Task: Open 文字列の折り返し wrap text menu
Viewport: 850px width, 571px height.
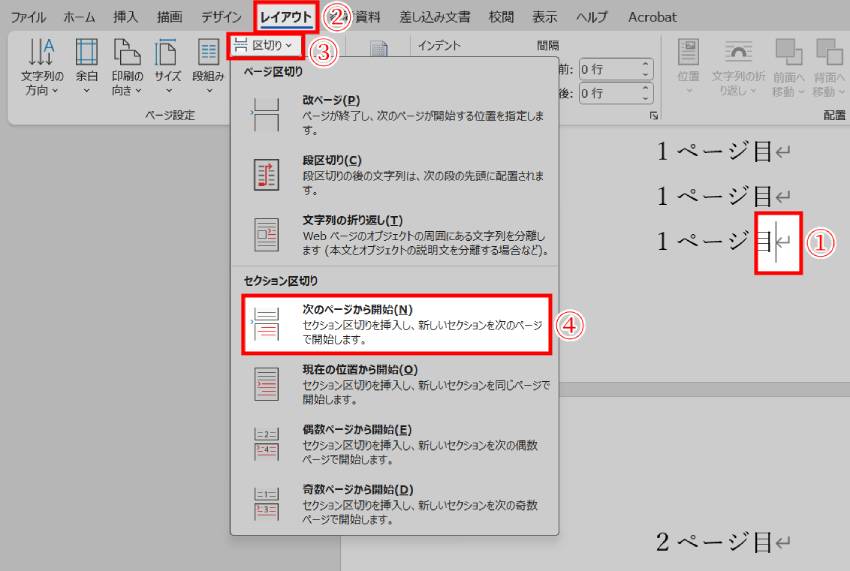Action: tap(738, 67)
